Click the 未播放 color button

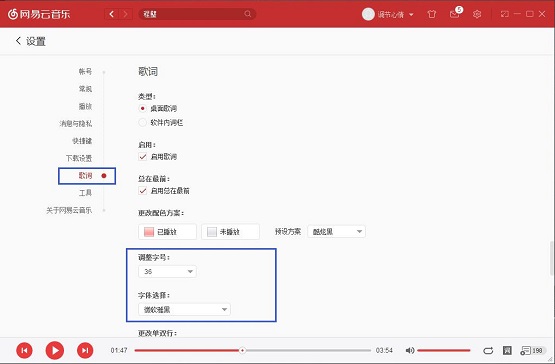coord(230,232)
